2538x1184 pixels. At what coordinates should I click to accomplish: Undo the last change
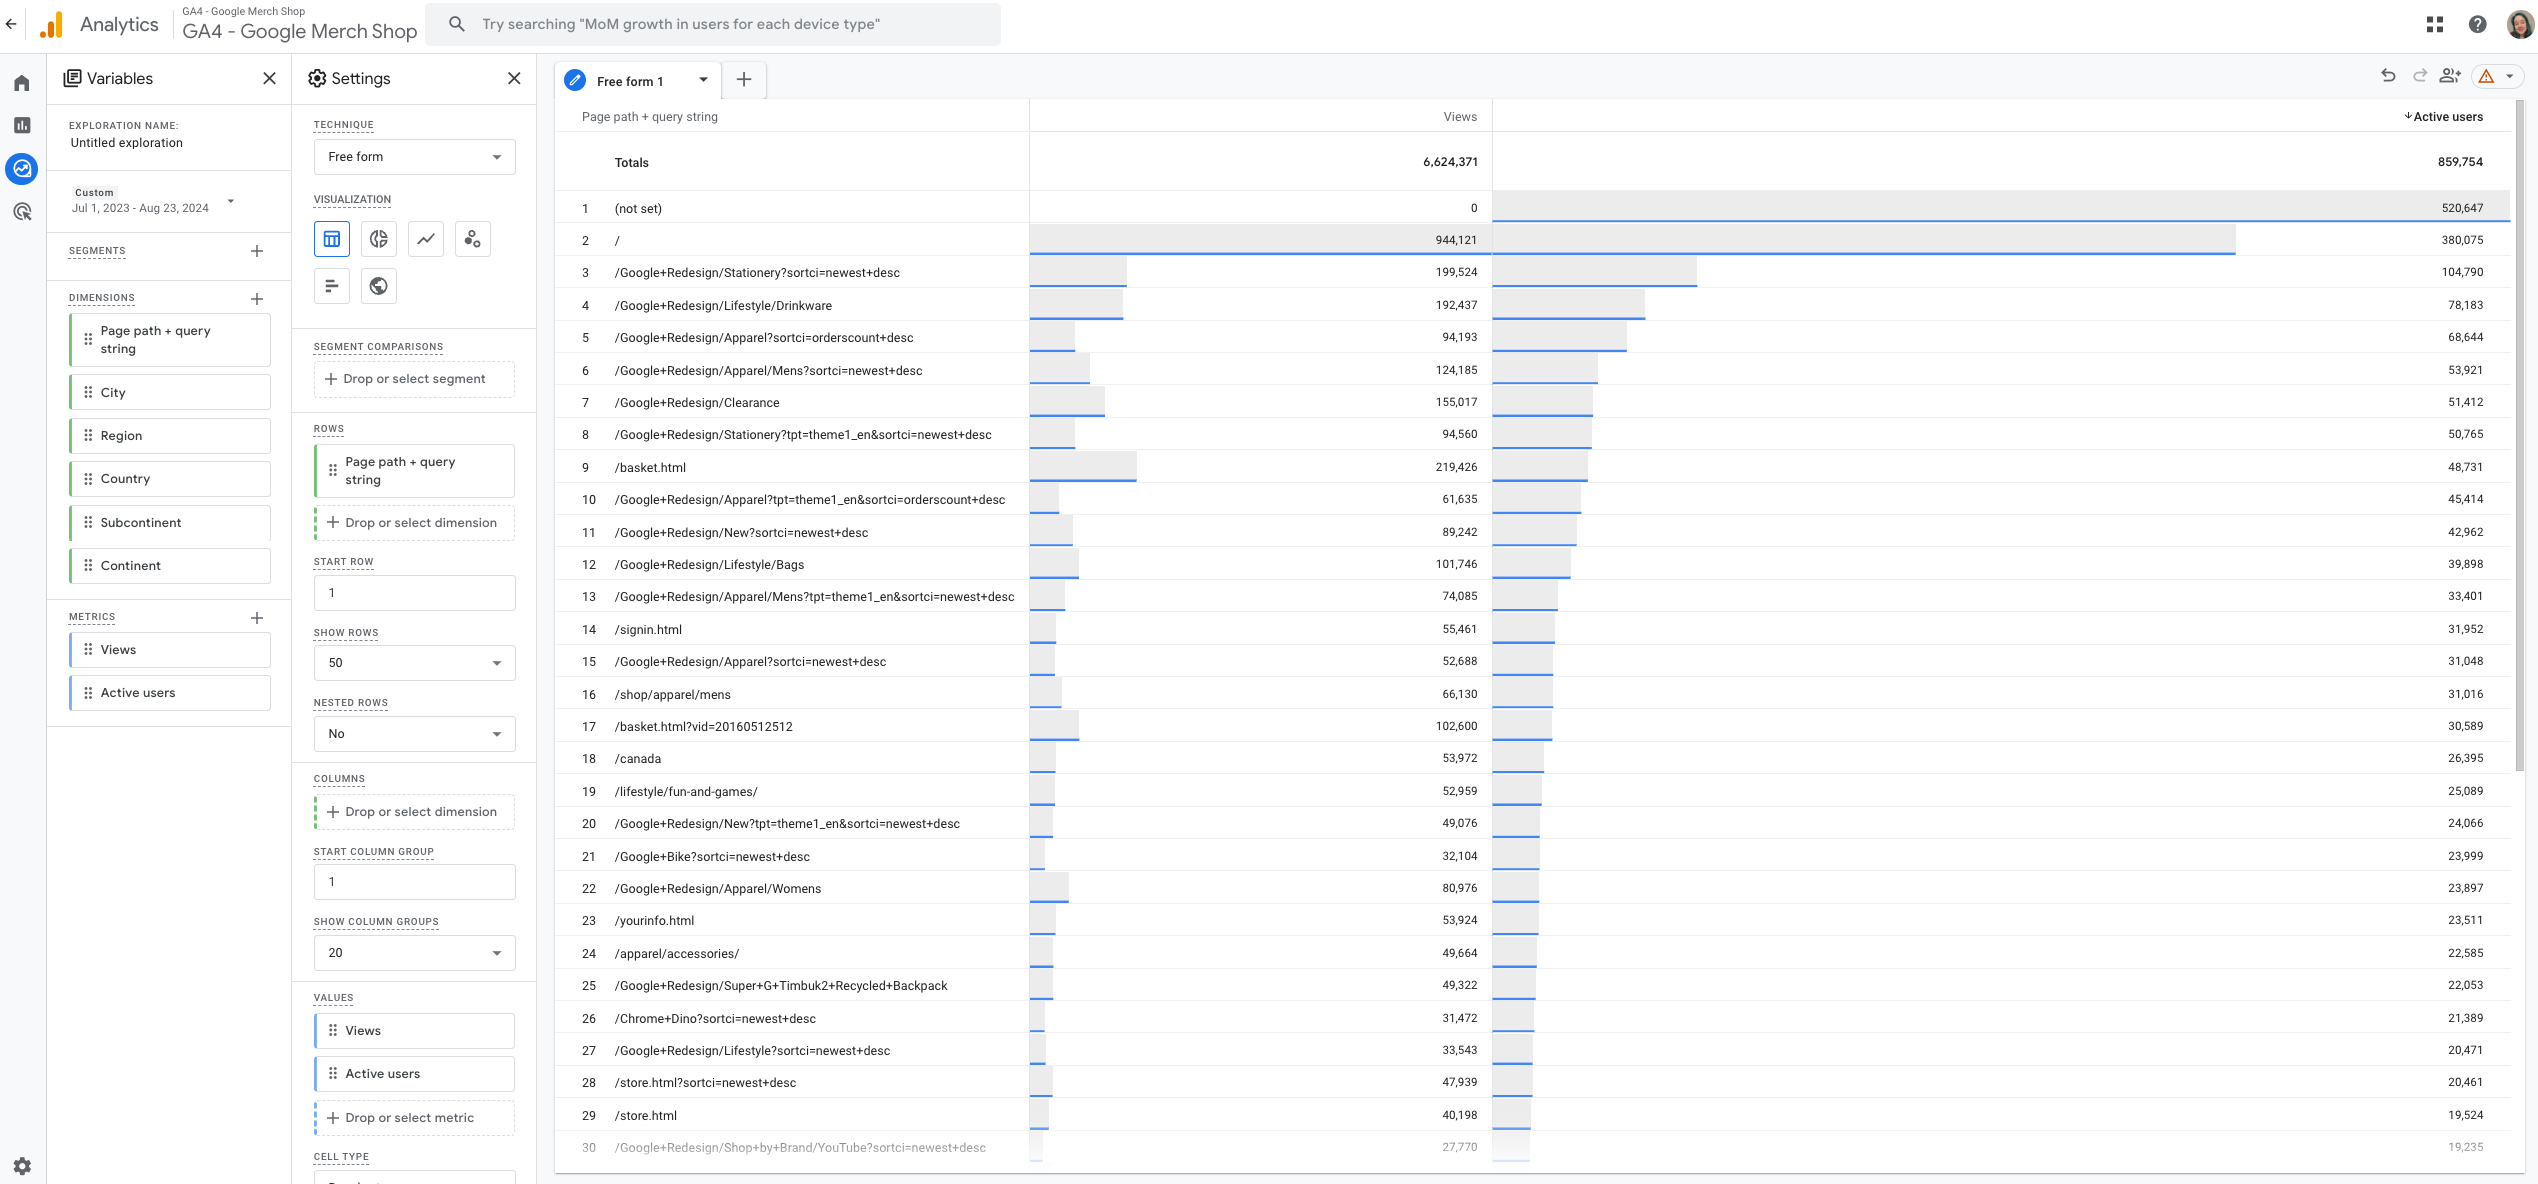point(2388,76)
